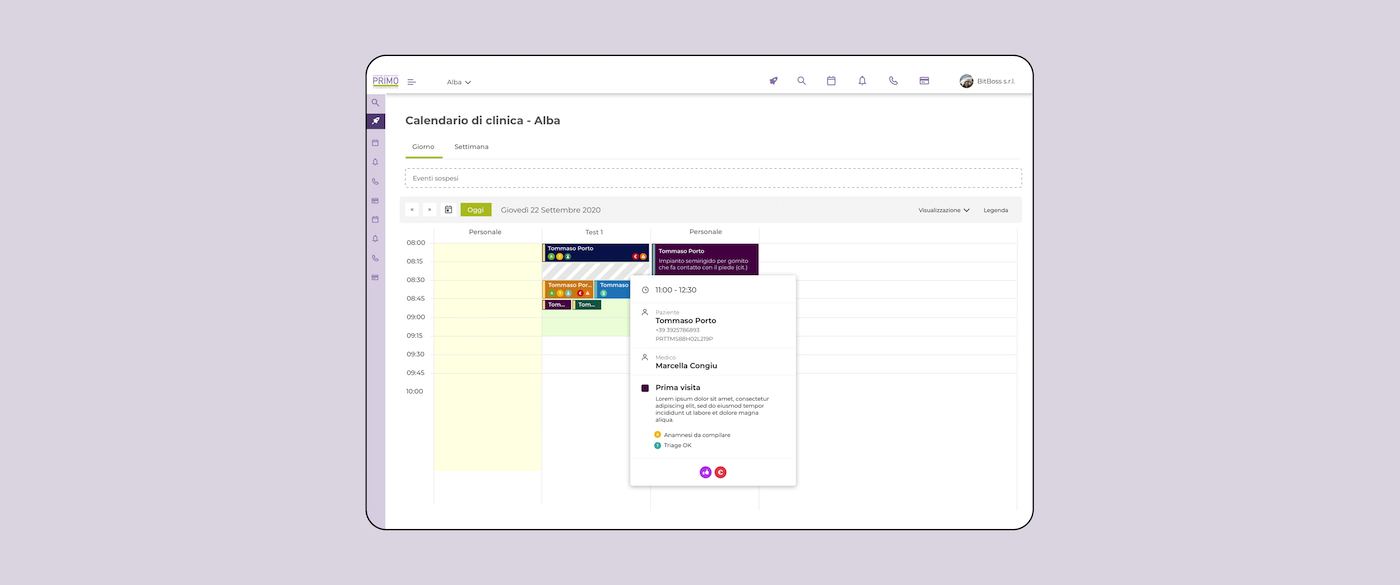This screenshot has height=585, width=1400.
Task: Click the bell notifications icon in header
Action: click(x=862, y=81)
